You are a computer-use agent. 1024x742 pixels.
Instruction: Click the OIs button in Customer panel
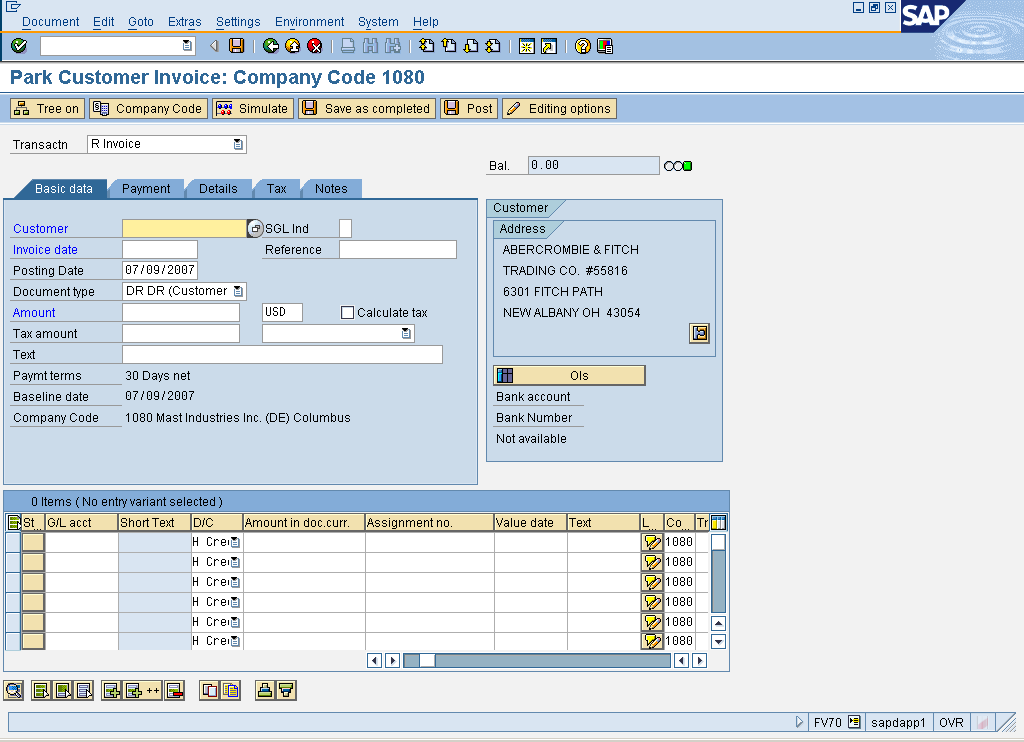[569, 376]
